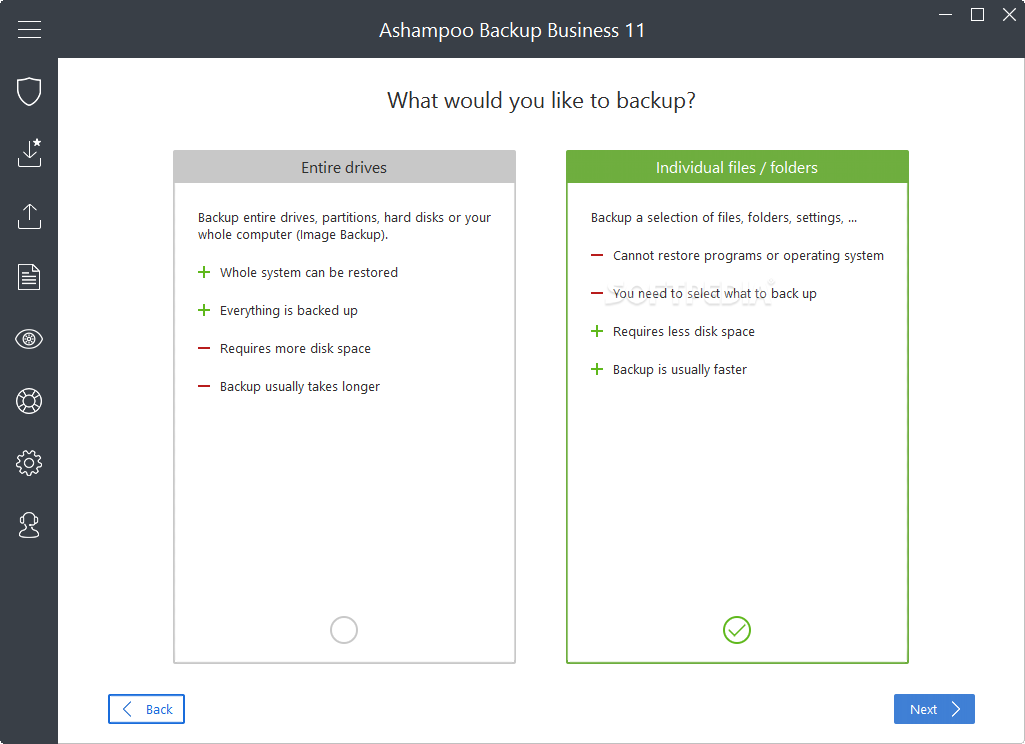Click the eye view-backup icon in sidebar
1025x744 pixels.
pyautogui.click(x=29, y=339)
